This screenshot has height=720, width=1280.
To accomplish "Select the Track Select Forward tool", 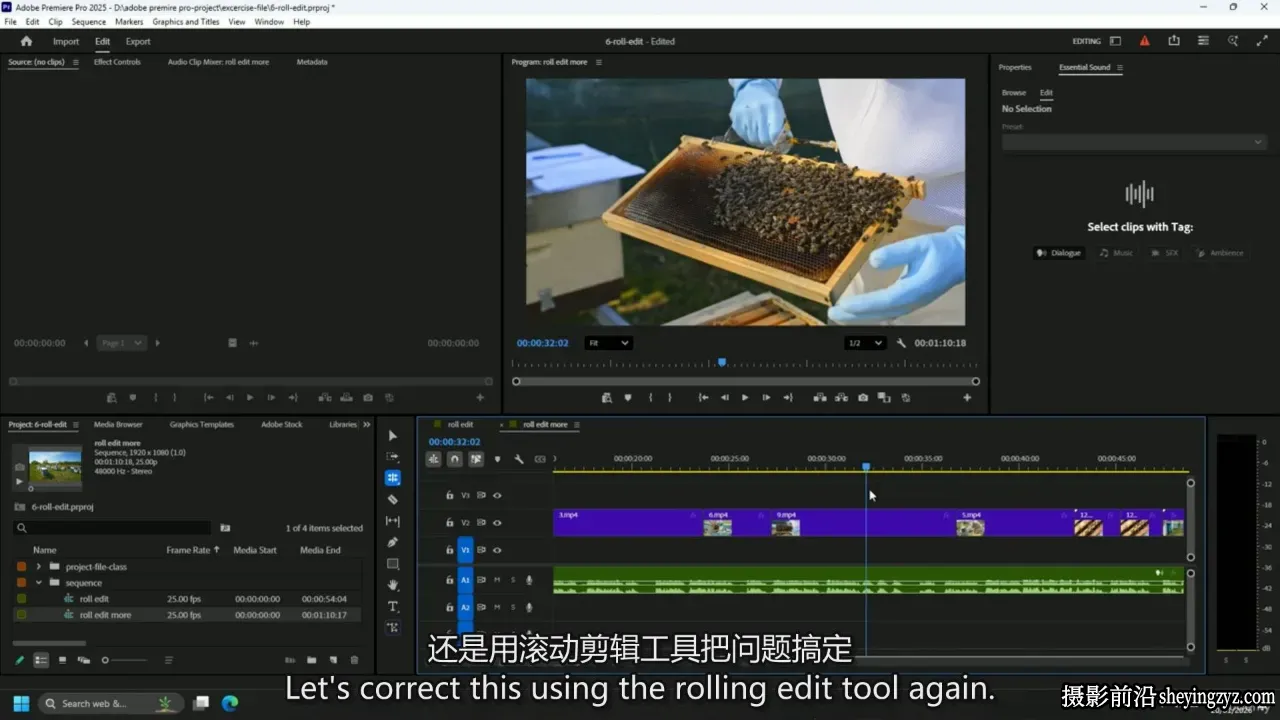I will [392, 457].
